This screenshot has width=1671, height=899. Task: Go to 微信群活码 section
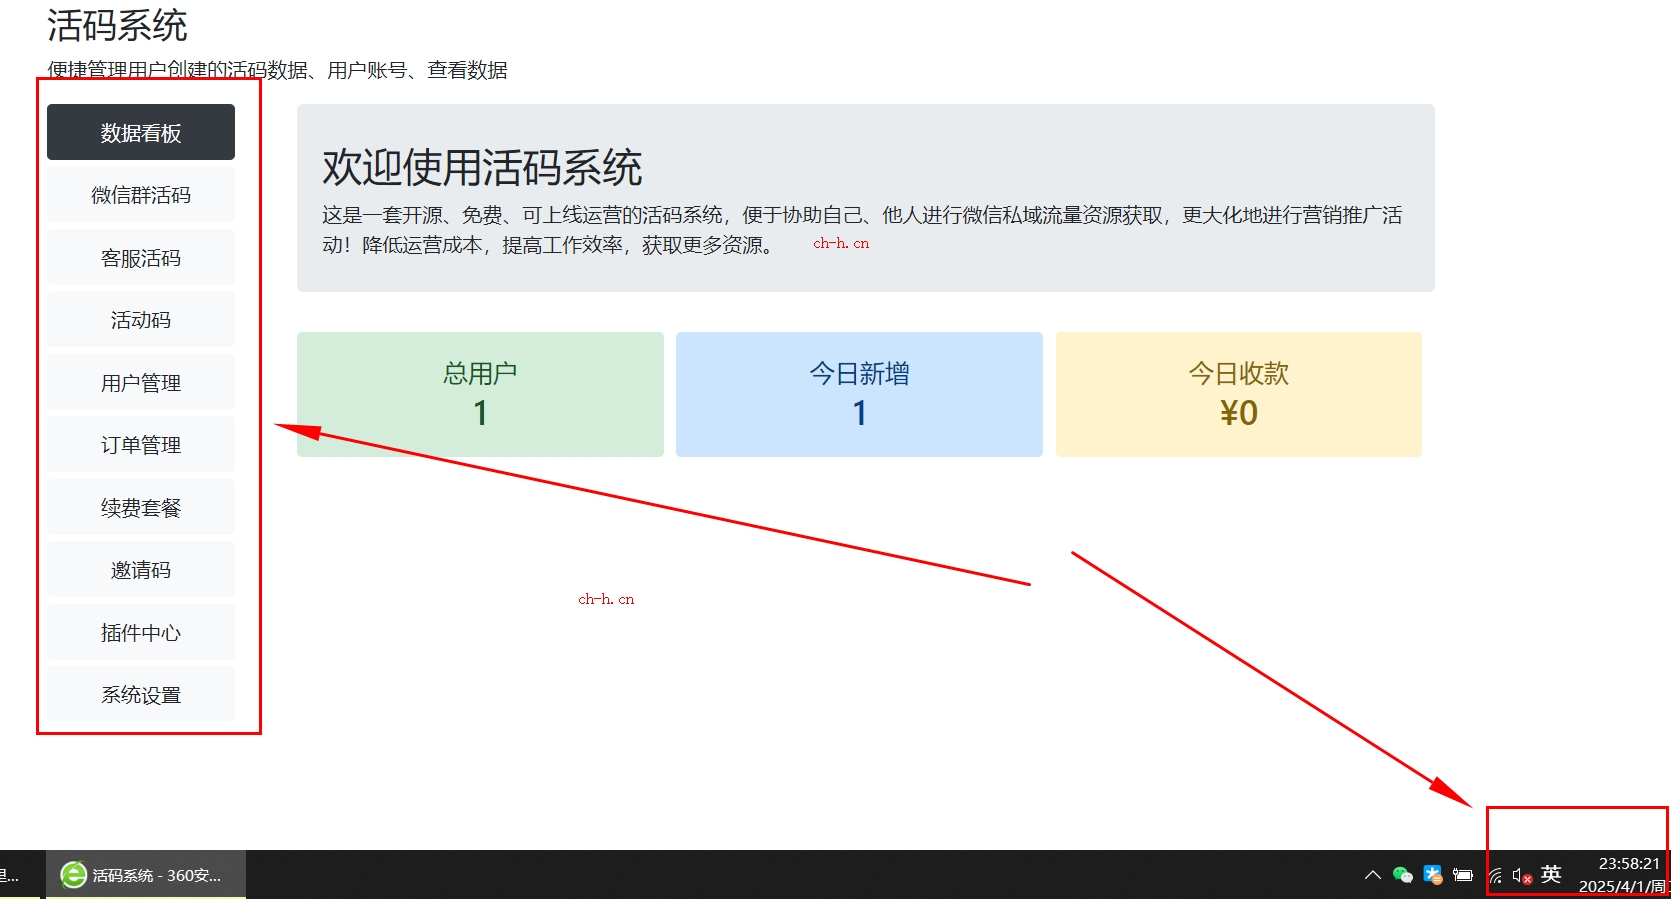(x=141, y=195)
